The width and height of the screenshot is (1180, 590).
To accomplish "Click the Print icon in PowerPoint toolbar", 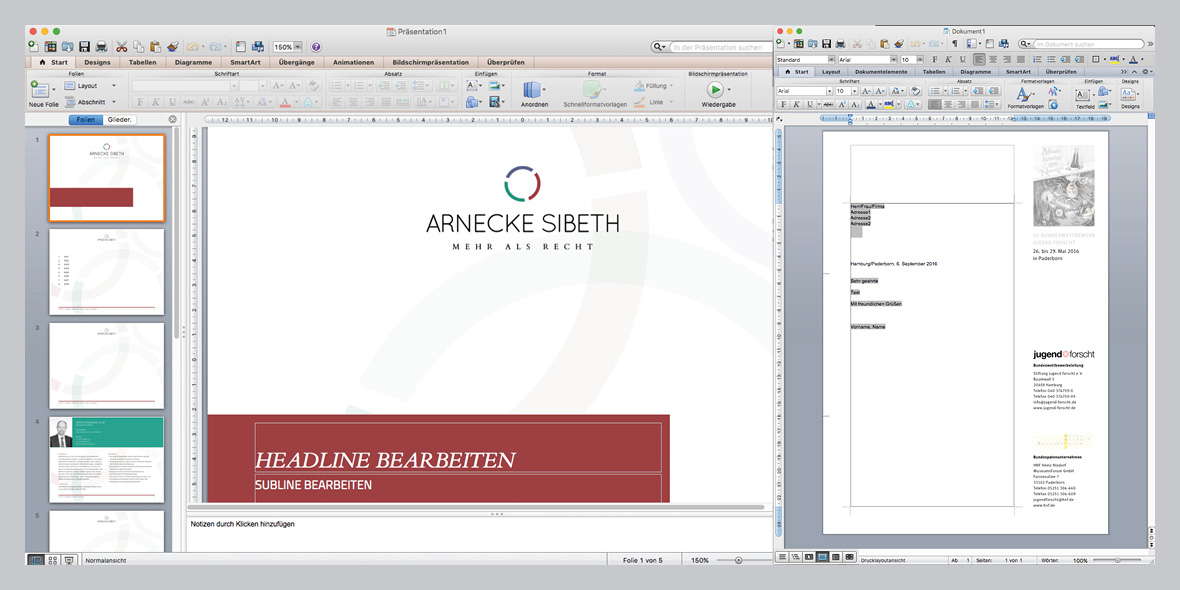I will pyautogui.click(x=101, y=47).
